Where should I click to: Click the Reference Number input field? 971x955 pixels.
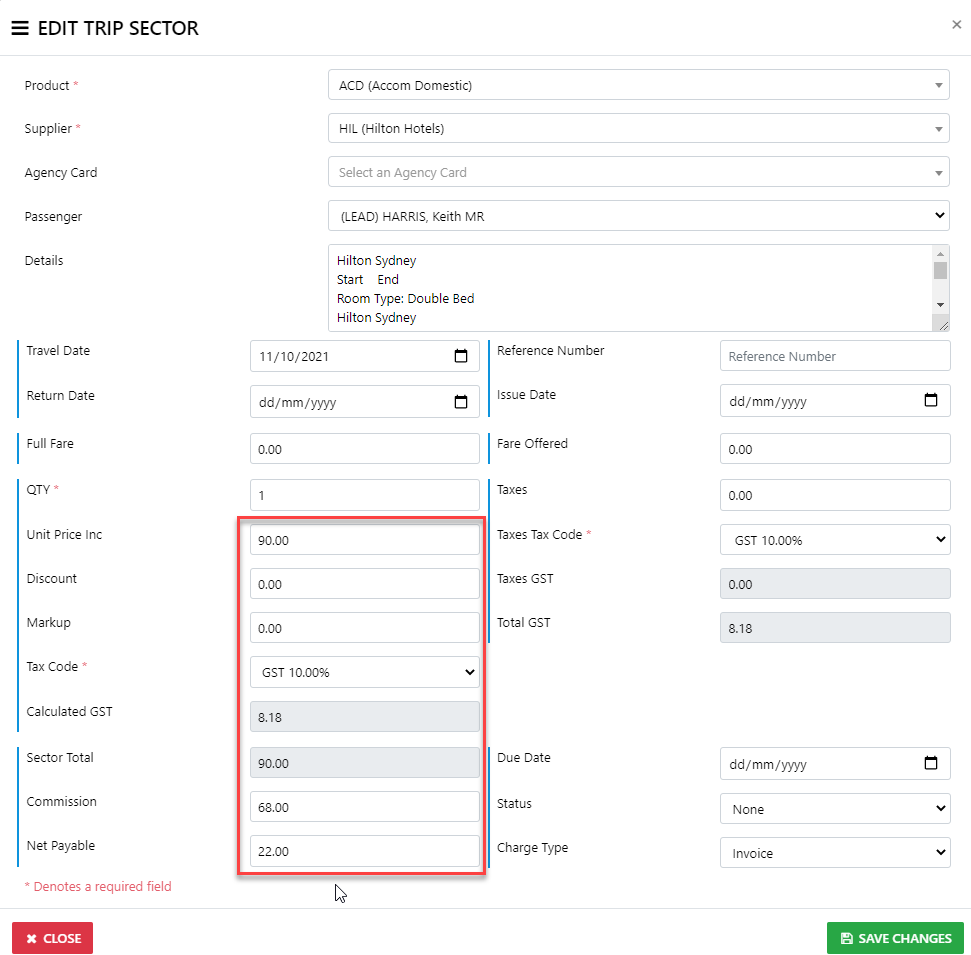835,356
